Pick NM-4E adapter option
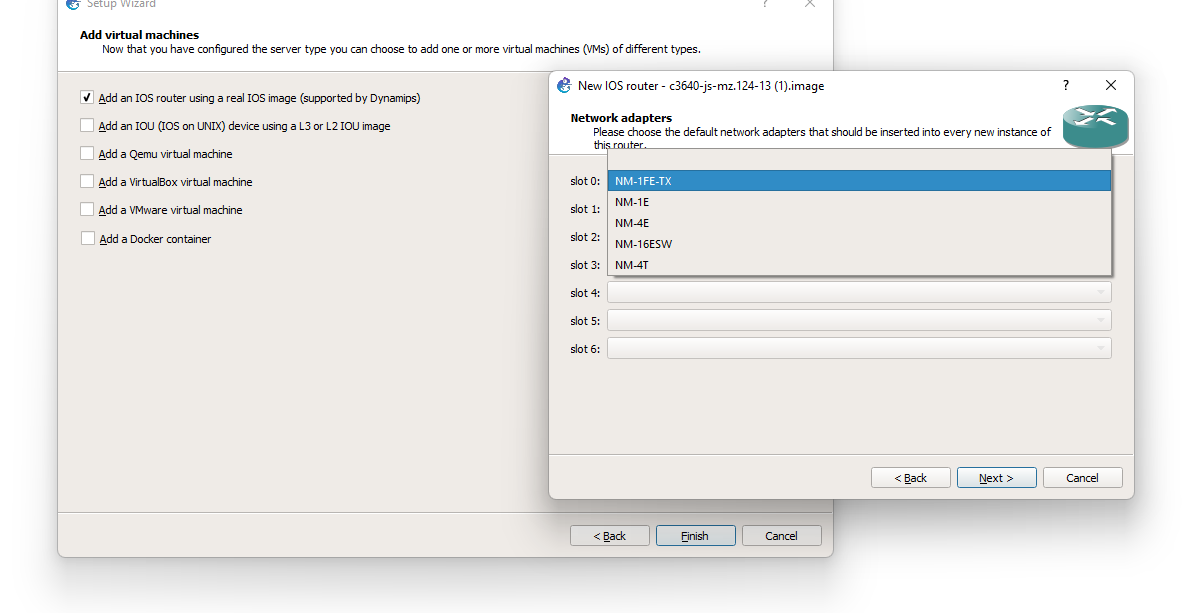This screenshot has height=613, width=1200. 860,223
